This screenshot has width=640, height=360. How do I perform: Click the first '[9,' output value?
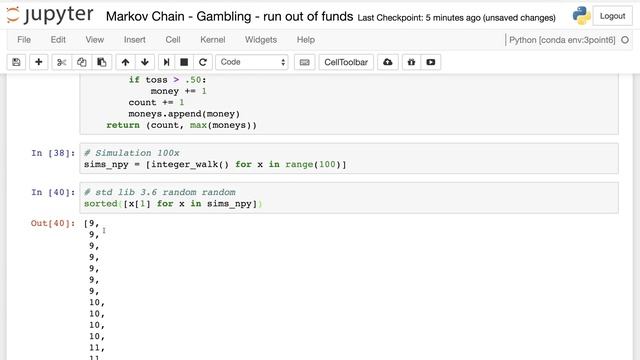(92, 223)
